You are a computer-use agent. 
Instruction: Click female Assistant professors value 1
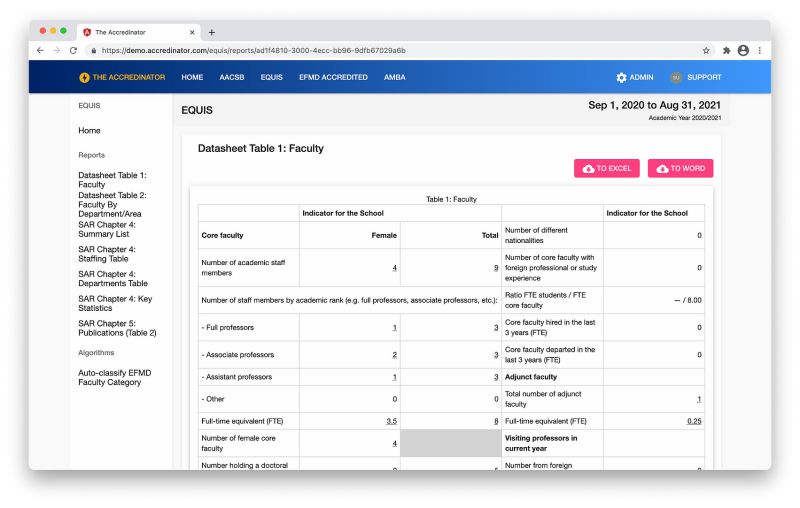click(x=394, y=377)
